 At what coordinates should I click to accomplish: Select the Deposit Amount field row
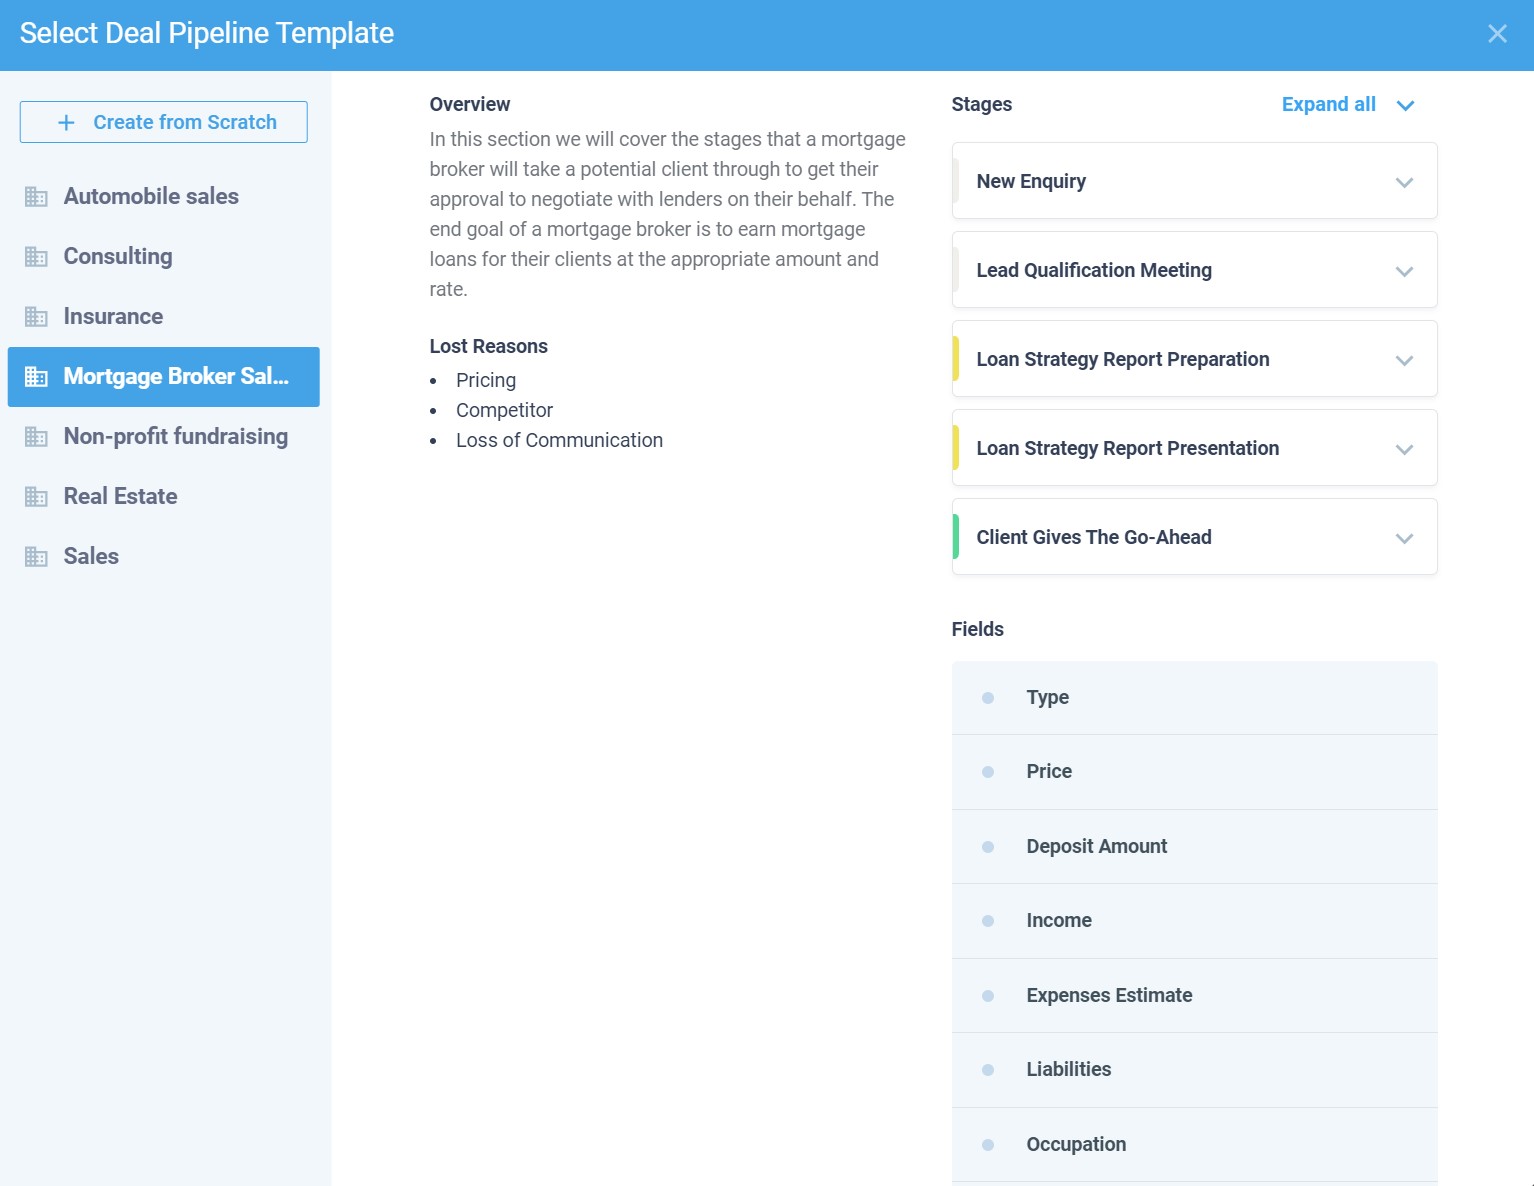tap(1194, 847)
